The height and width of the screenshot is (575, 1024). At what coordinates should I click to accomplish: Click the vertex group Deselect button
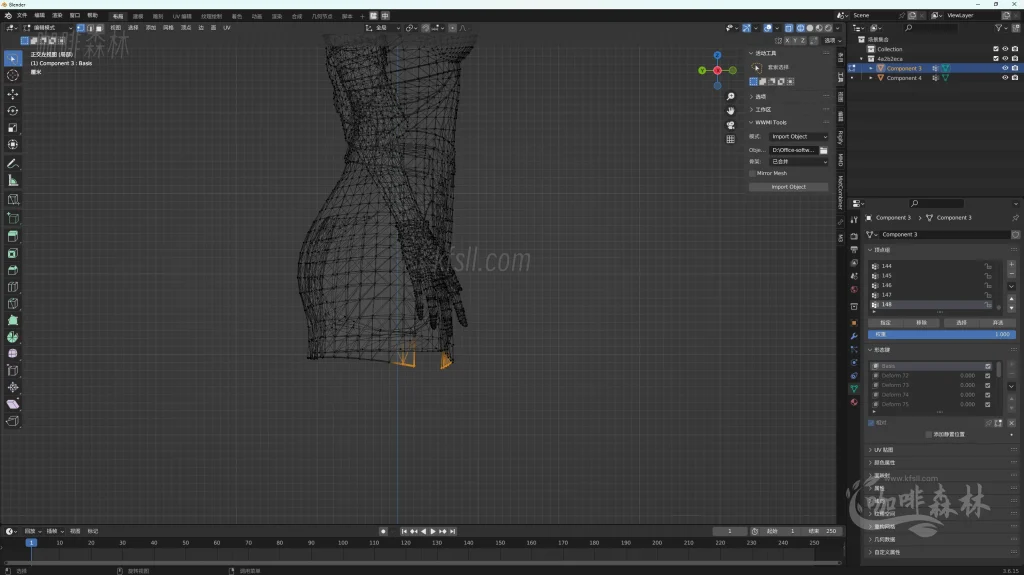coord(997,323)
